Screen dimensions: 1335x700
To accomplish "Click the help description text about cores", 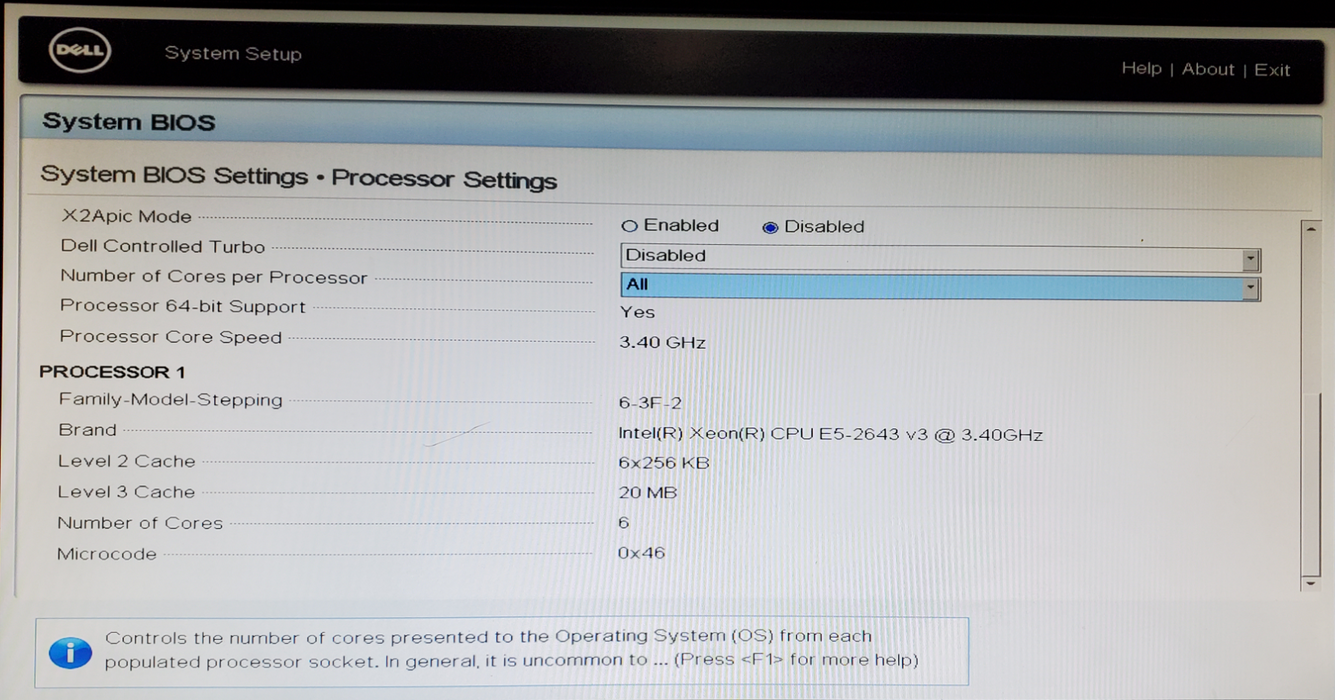I will 511,648.
